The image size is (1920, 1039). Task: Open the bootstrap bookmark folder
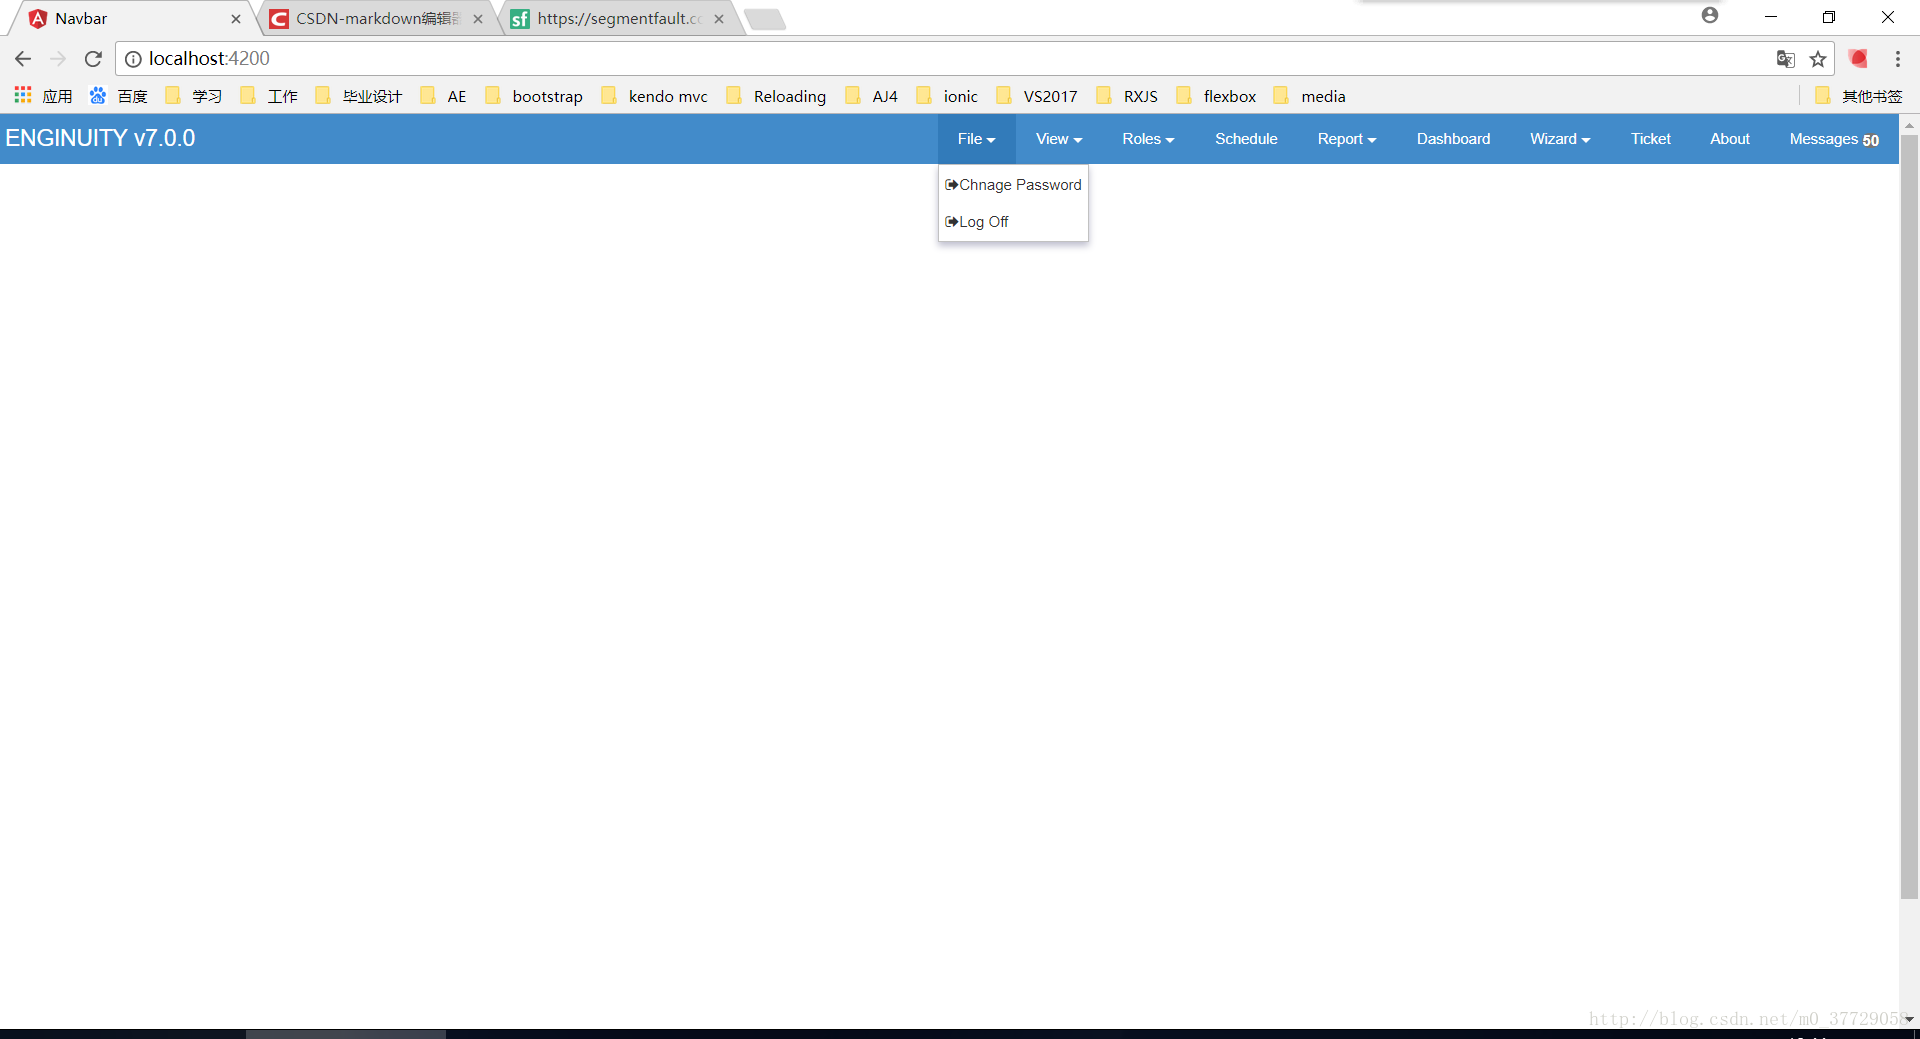point(534,96)
